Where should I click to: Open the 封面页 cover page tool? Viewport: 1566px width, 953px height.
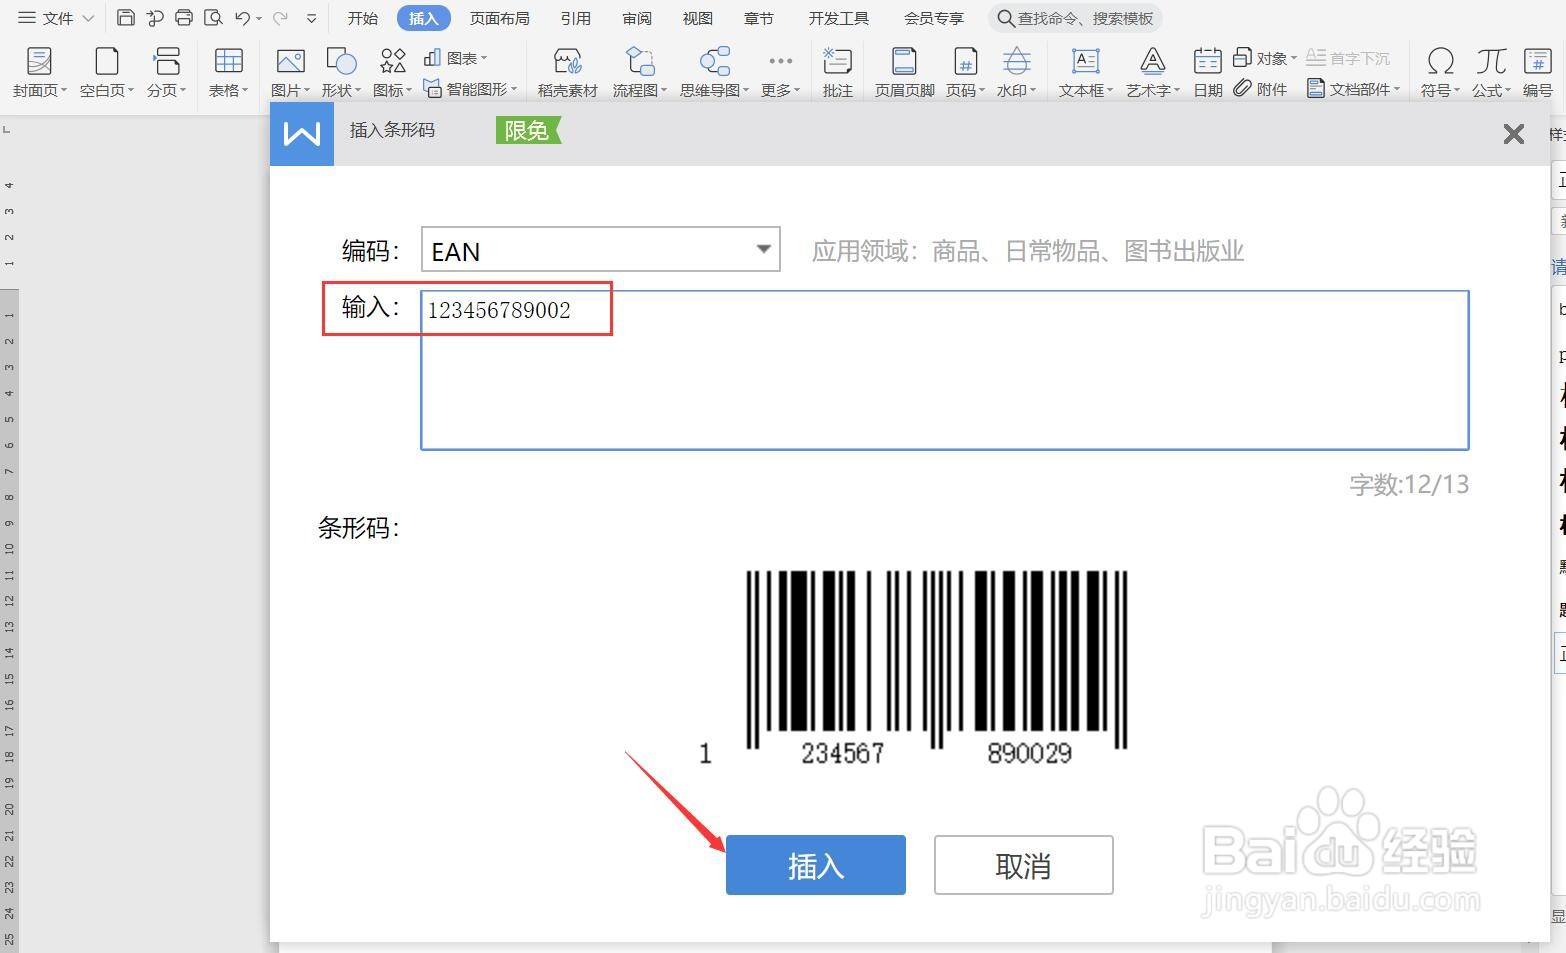pyautogui.click(x=40, y=72)
